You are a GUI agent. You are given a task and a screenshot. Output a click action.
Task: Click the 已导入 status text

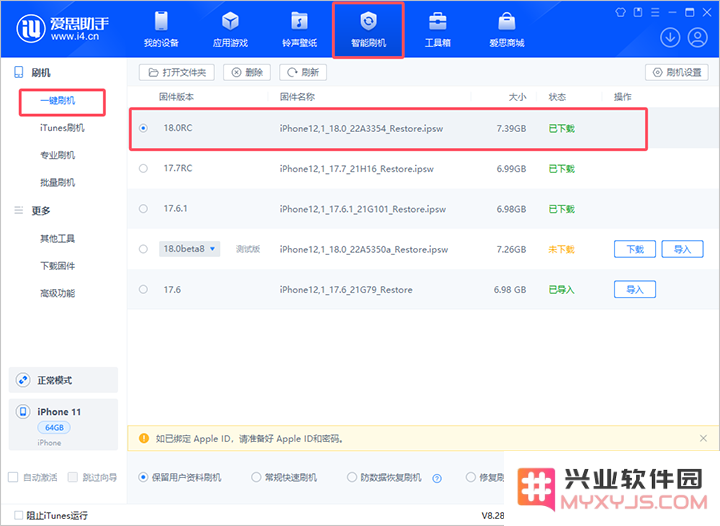tap(562, 290)
